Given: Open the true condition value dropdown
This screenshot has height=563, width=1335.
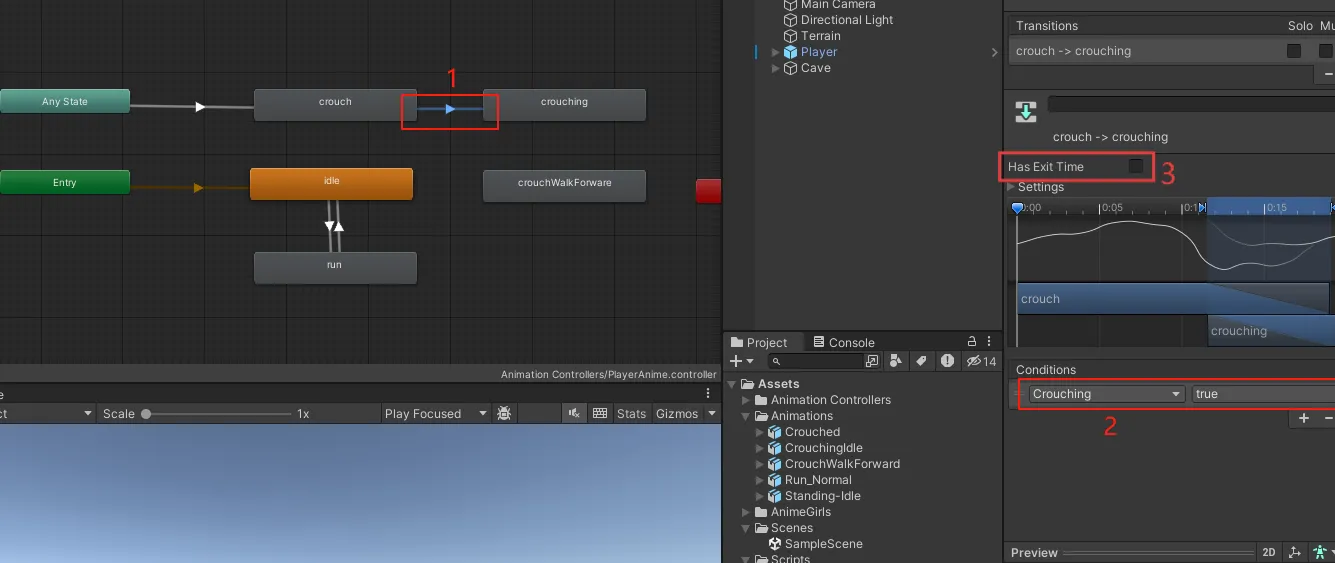Looking at the screenshot, I should (1263, 394).
